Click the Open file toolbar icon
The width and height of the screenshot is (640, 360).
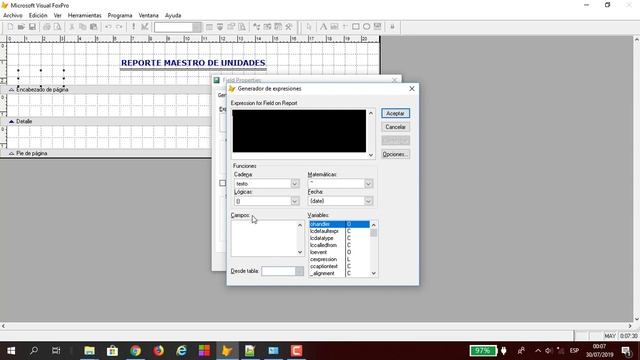point(21,27)
